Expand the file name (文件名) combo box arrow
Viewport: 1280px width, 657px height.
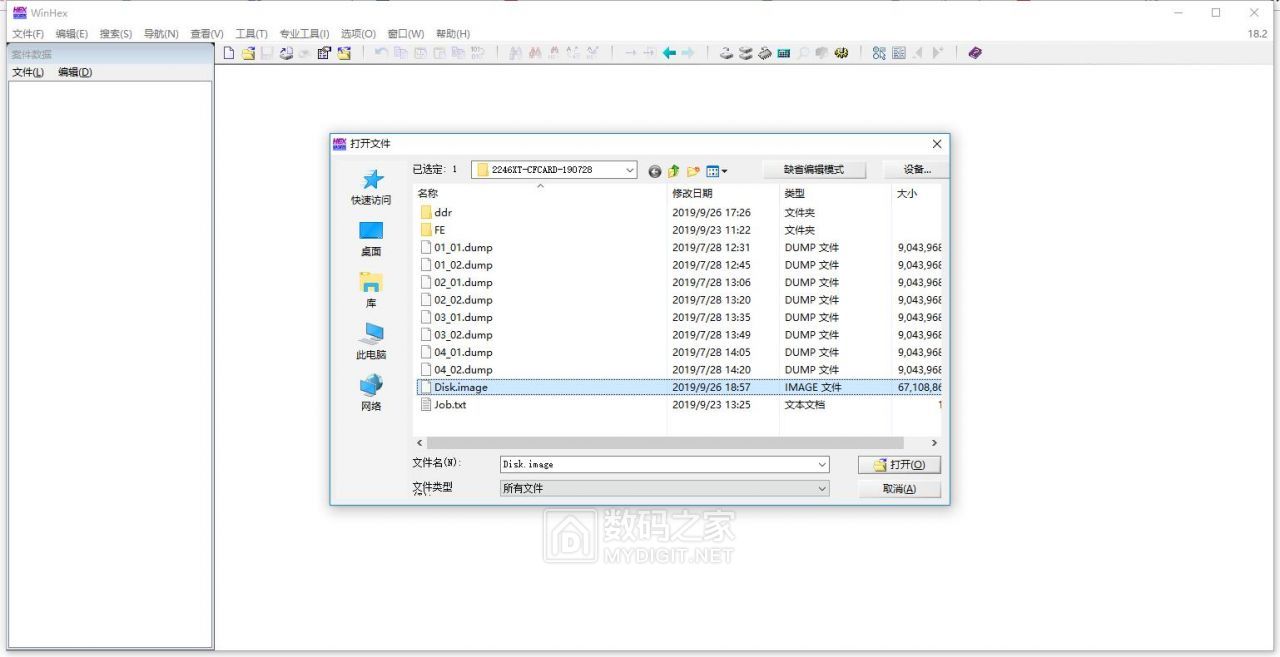point(822,465)
